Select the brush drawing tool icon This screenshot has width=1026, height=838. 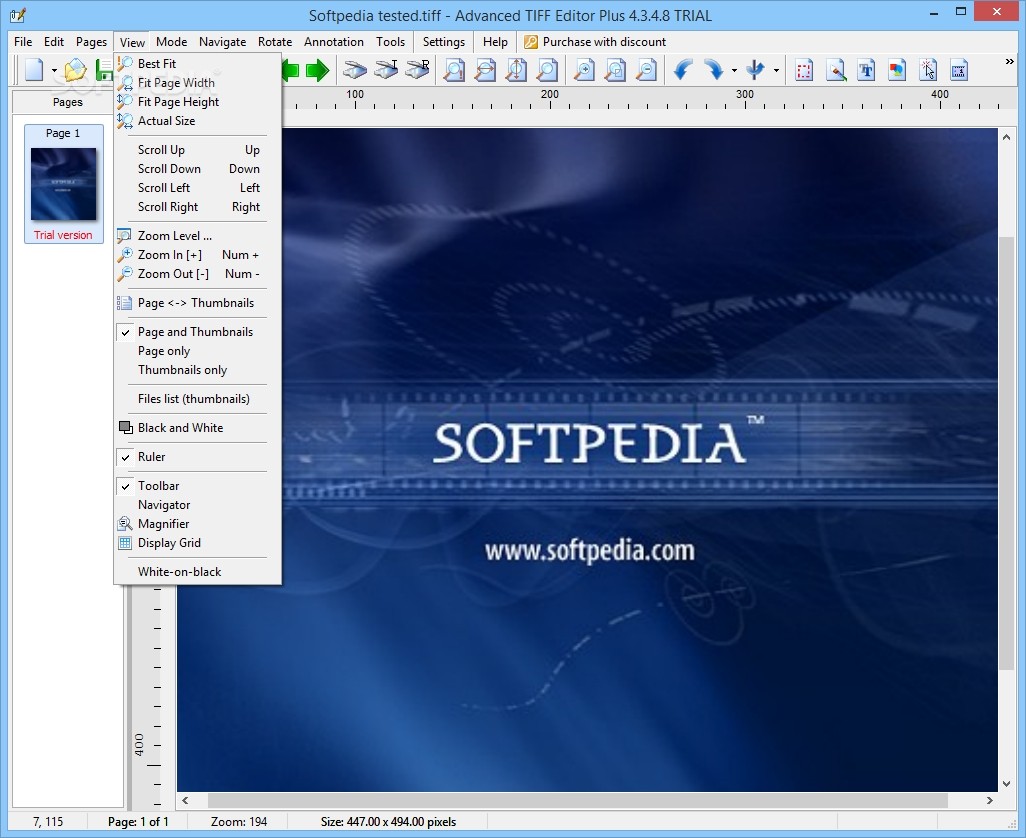(x=836, y=69)
